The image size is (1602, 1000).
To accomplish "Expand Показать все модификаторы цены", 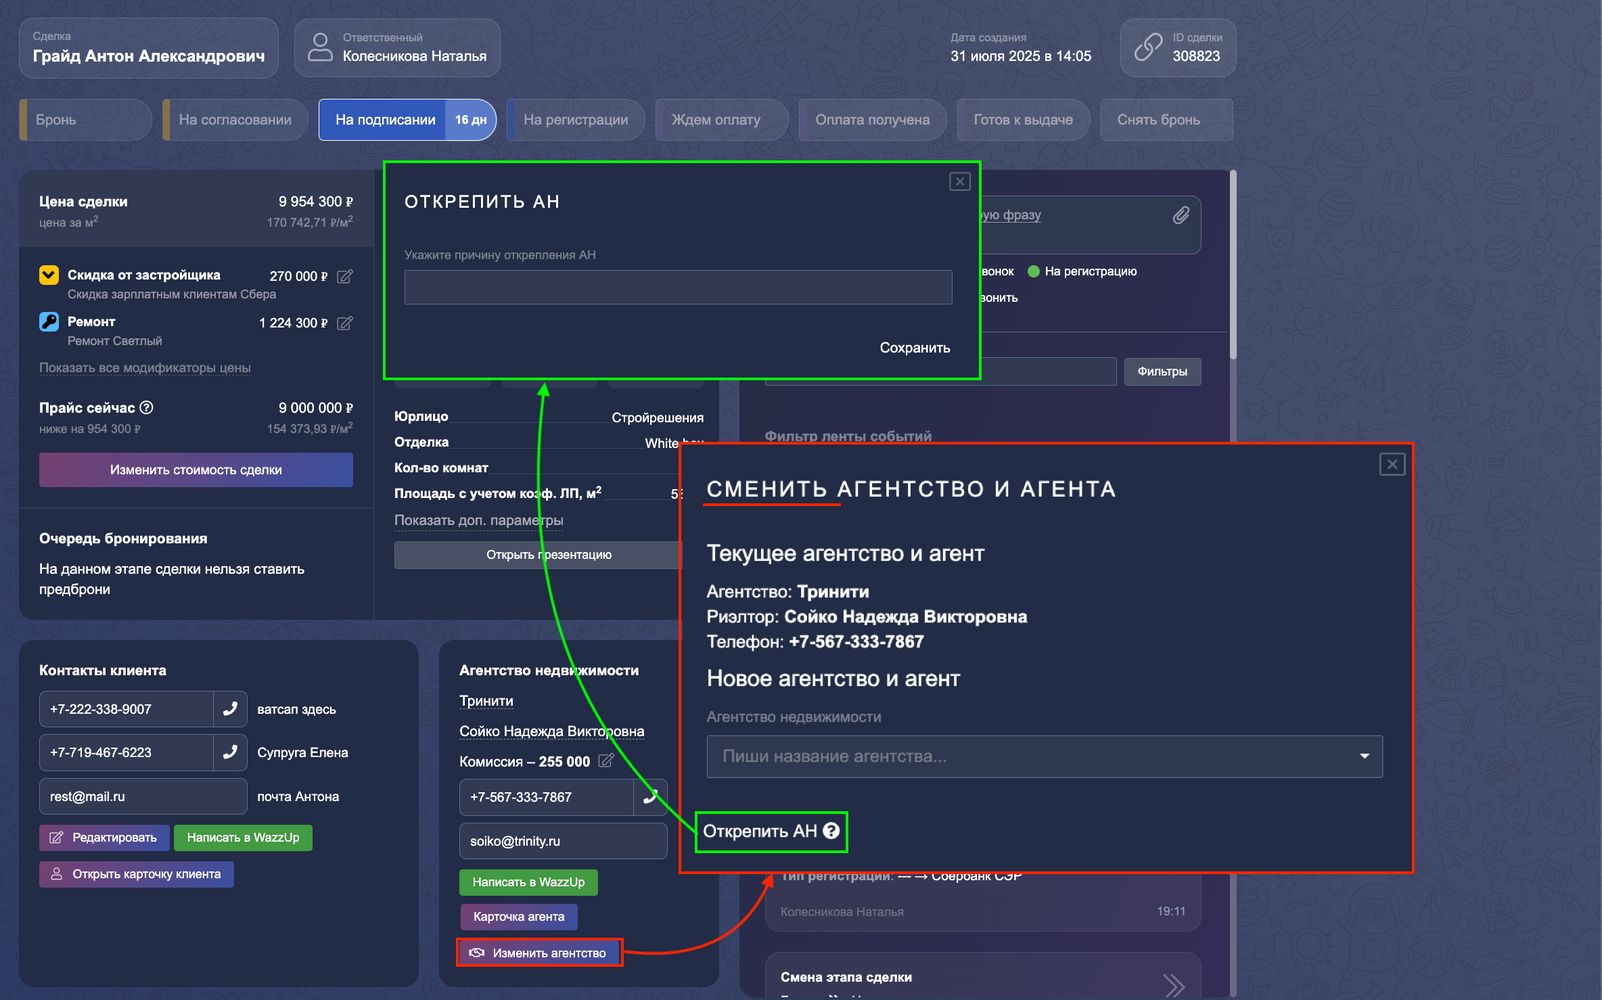I will click(x=145, y=368).
